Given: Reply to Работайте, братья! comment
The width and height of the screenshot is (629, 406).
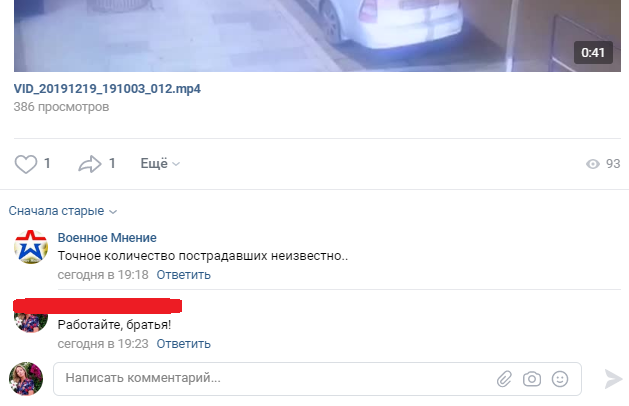Looking at the screenshot, I should click(x=183, y=344).
